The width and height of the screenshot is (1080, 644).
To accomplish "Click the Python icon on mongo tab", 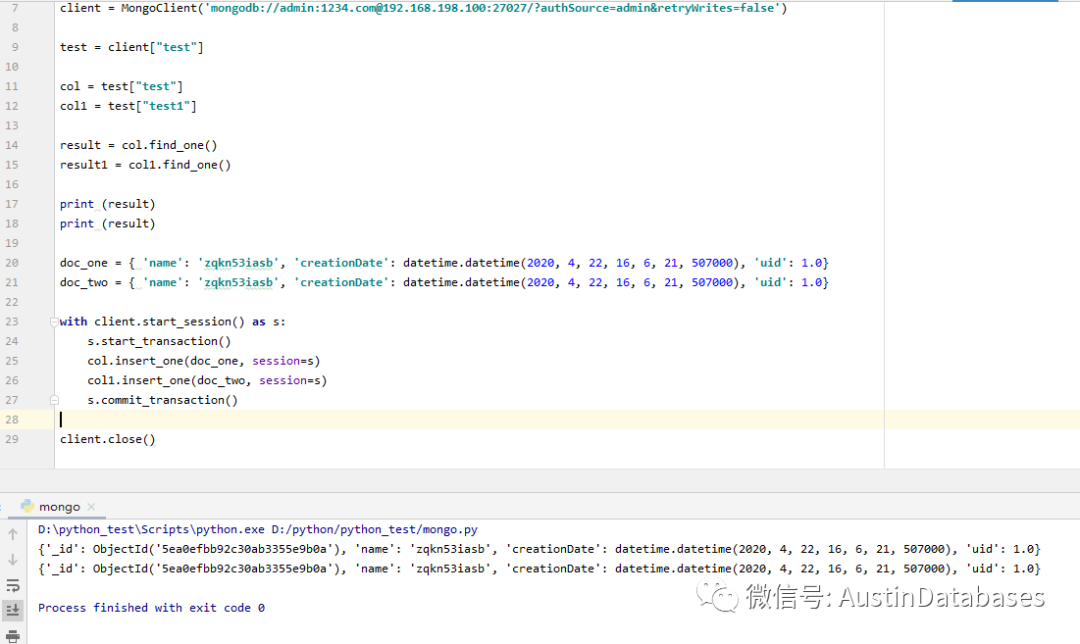I will (x=27, y=506).
